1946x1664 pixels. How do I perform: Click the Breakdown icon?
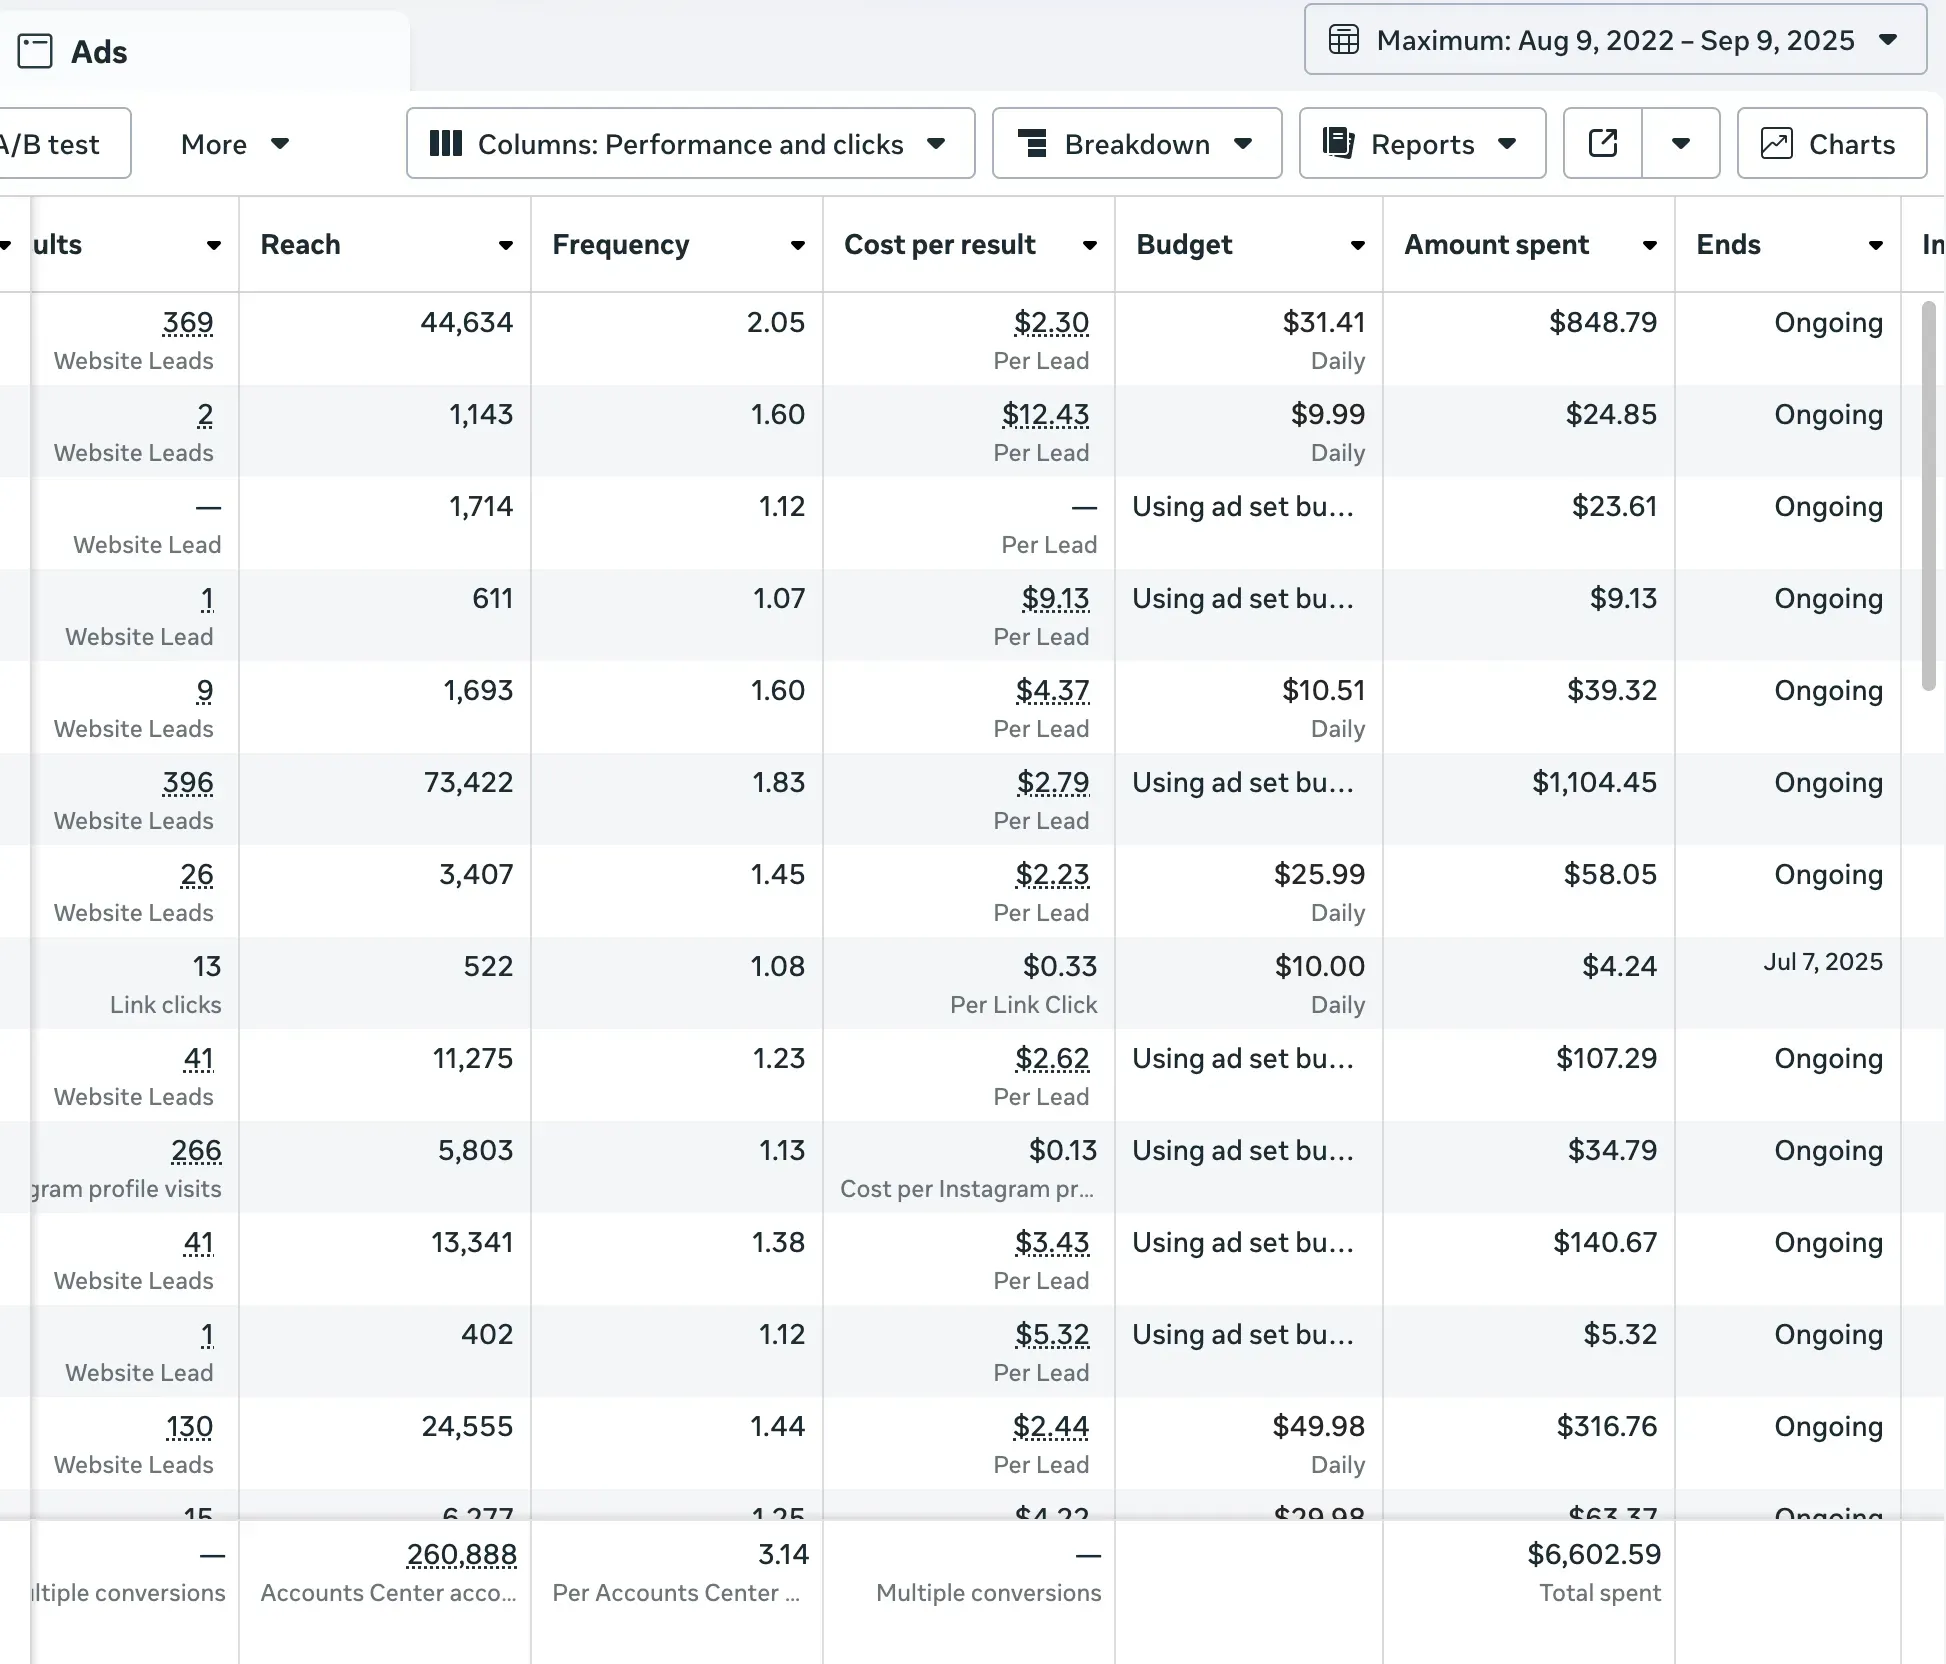pos(1035,143)
